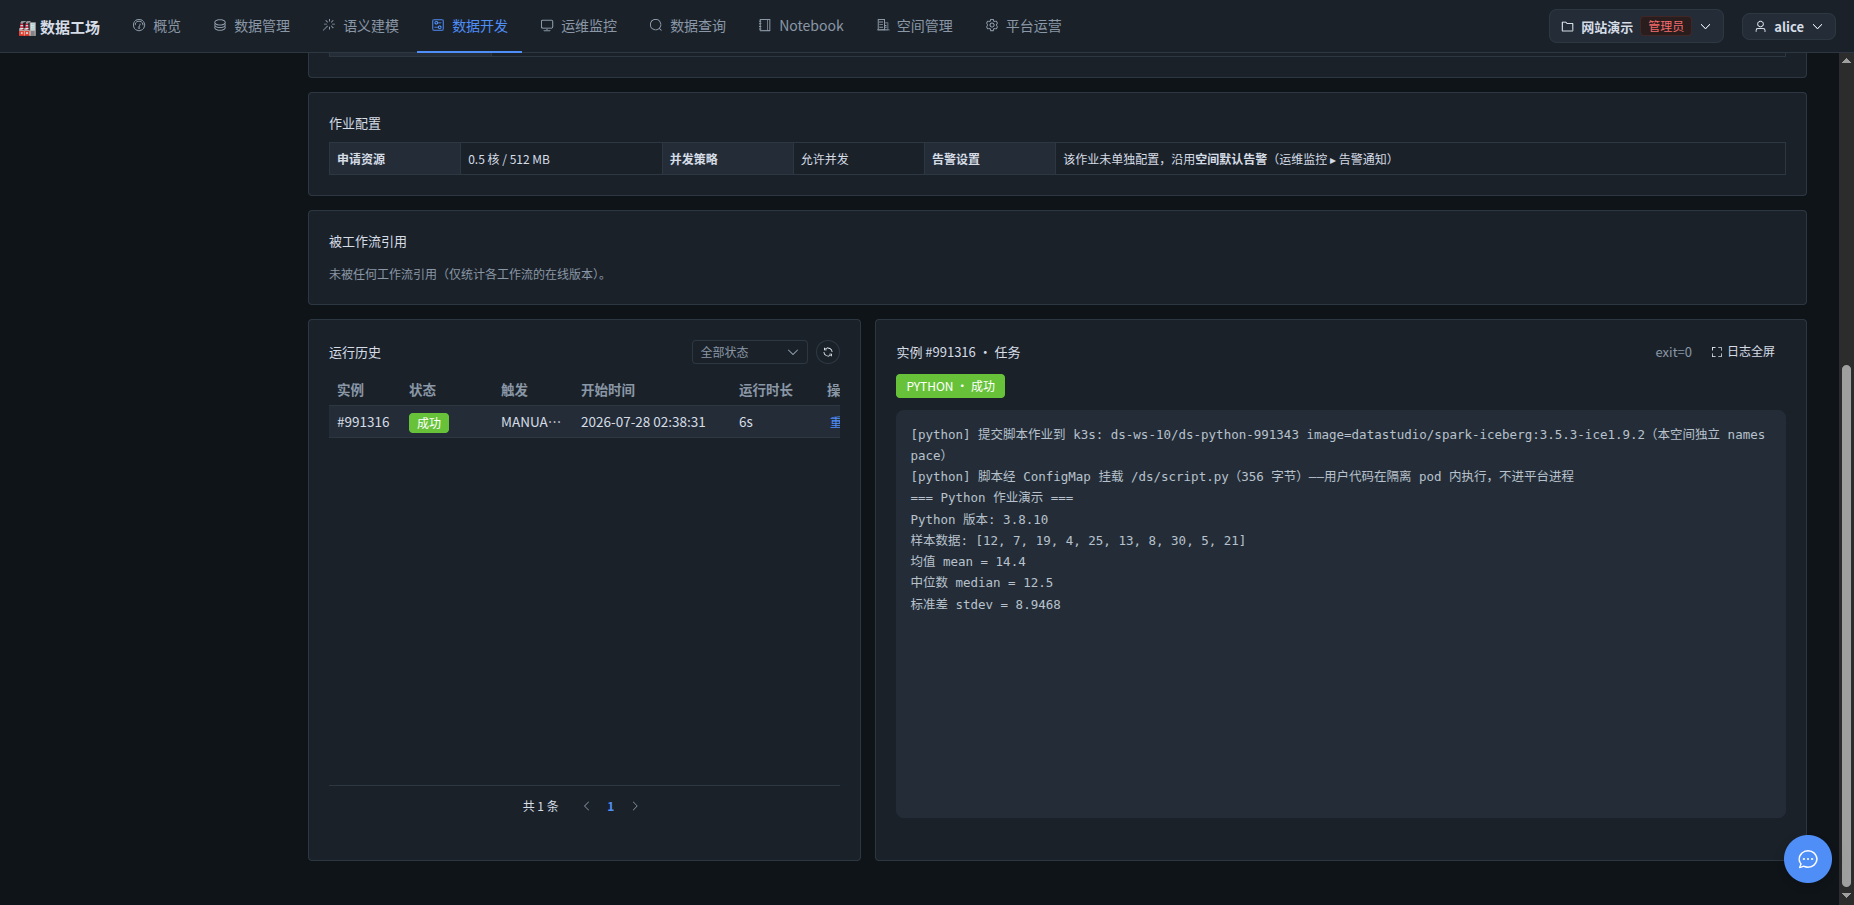
Task: Select the 数据开发 tab
Action: coord(470,26)
